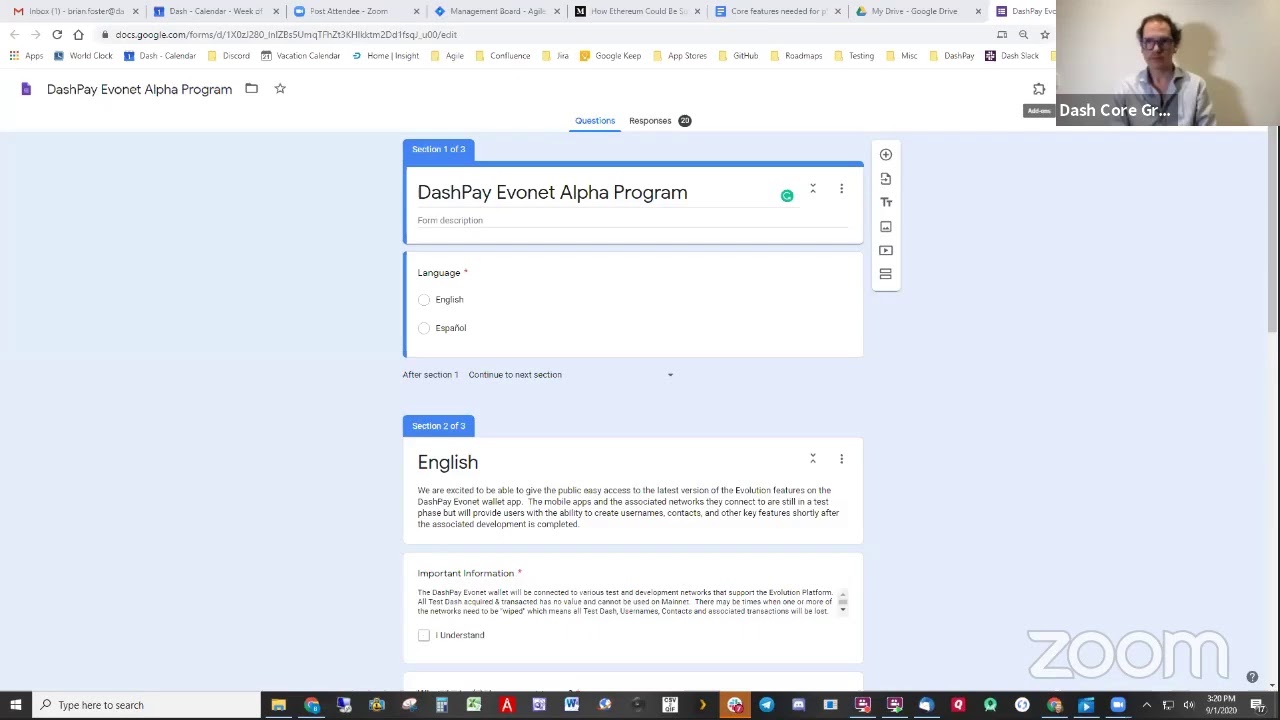The height and width of the screenshot is (720, 1280).
Task: Open Windows notification center
Action: (1258, 705)
